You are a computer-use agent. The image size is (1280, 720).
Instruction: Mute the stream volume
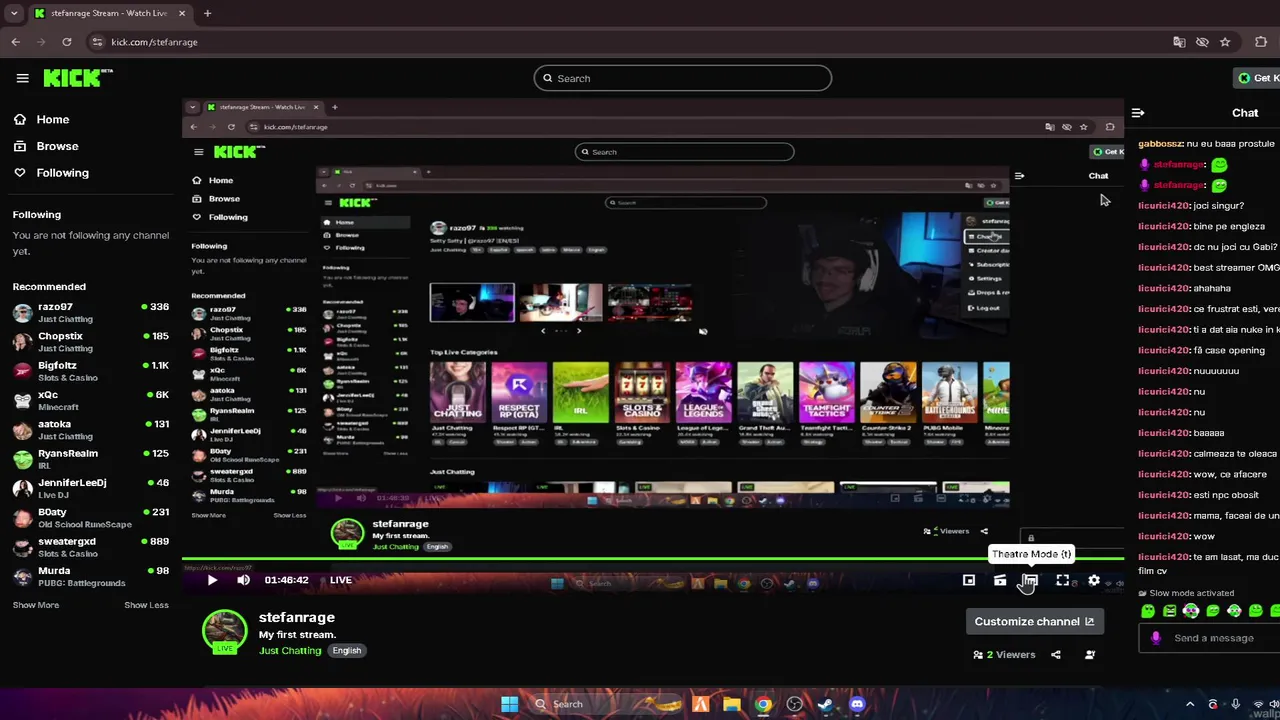point(243,580)
